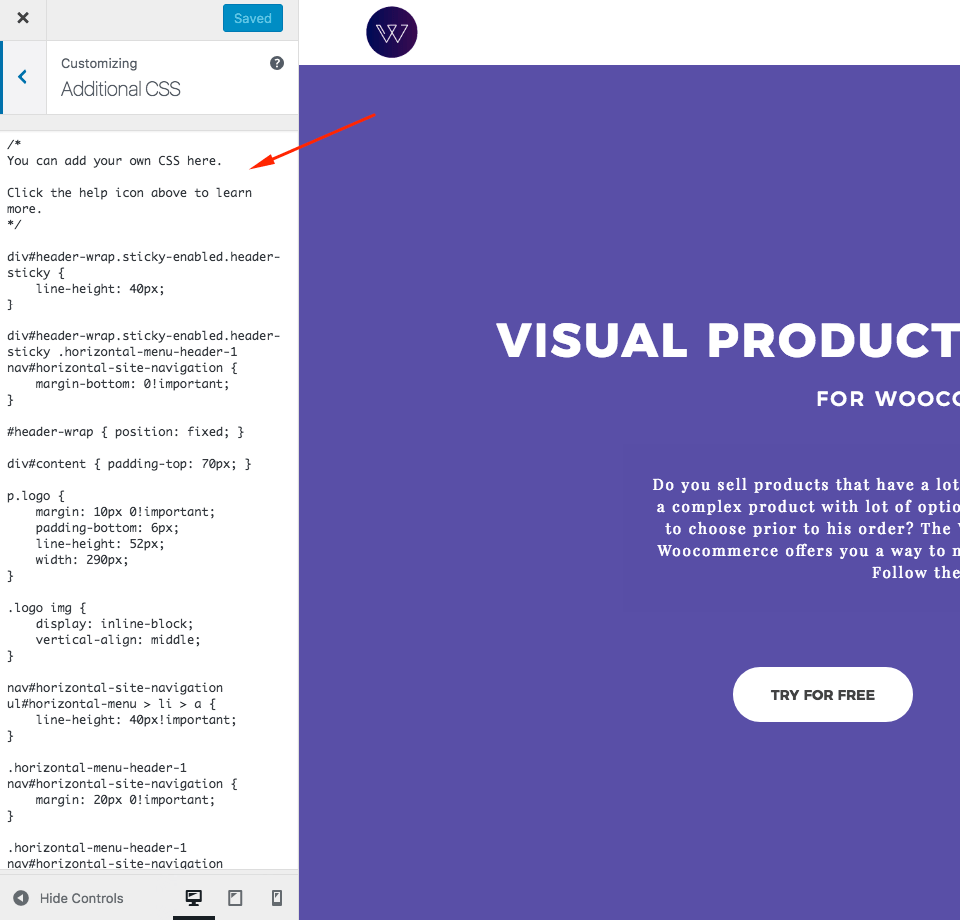
Task: Switch to mobile preview device icon
Action: pos(277,898)
